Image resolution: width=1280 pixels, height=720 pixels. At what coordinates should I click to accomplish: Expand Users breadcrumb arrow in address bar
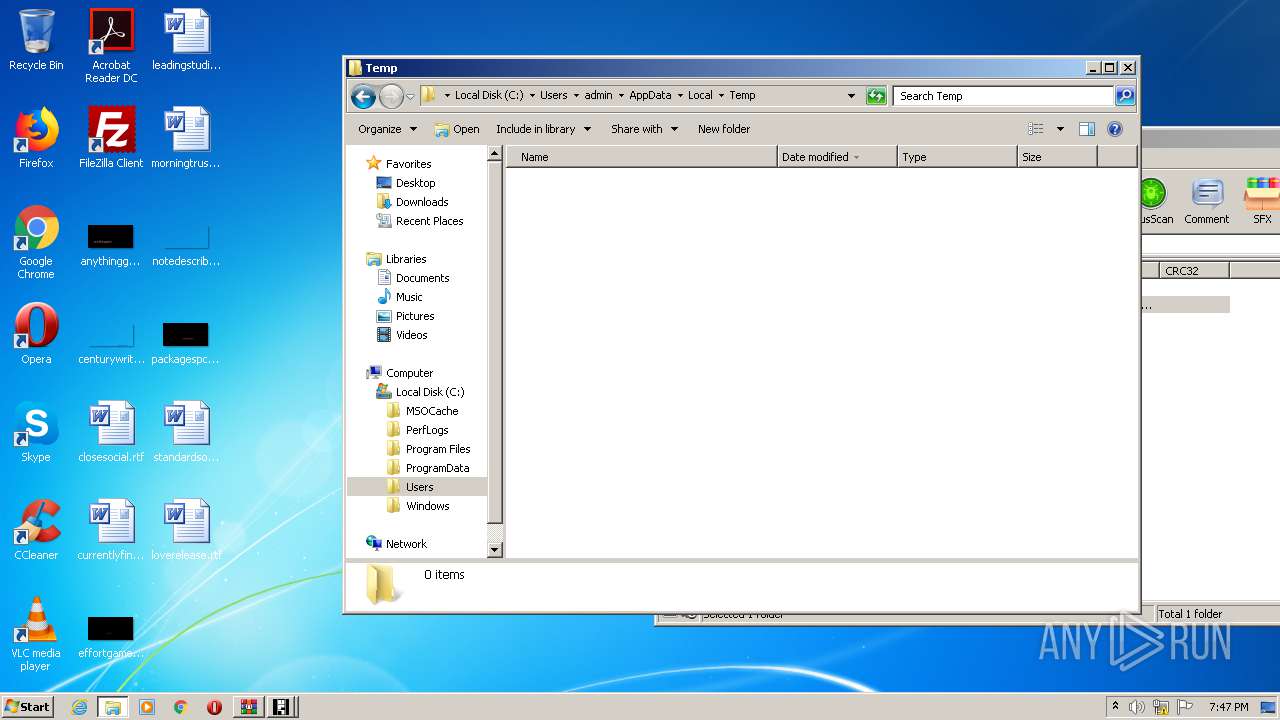(x=576, y=96)
